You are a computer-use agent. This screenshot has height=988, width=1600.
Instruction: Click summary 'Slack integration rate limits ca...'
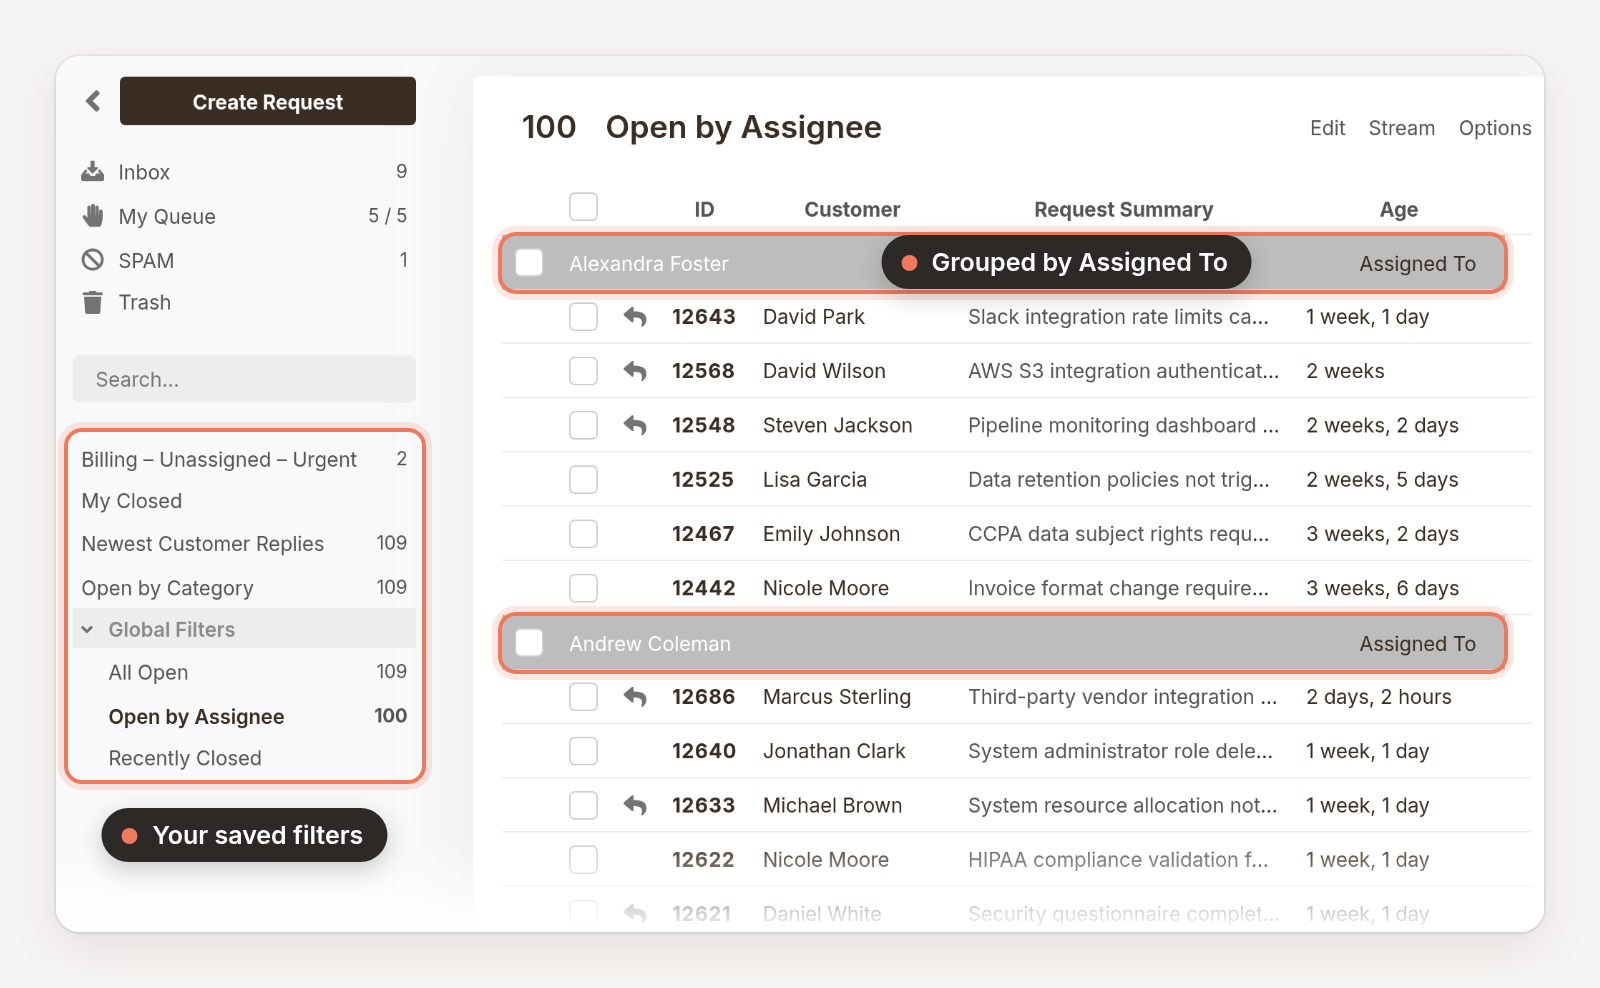1118,317
